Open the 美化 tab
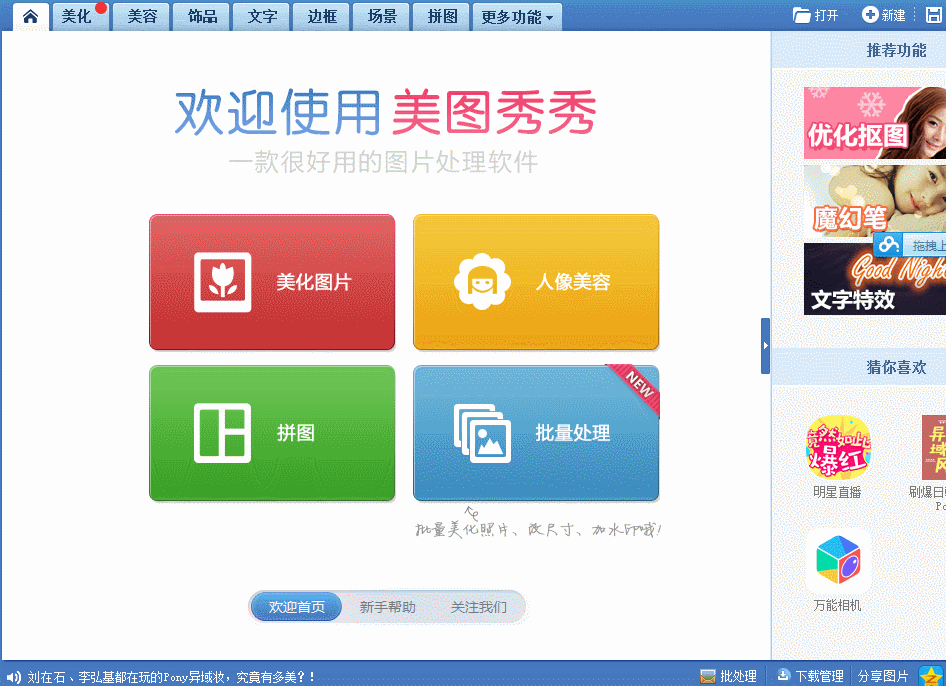The height and width of the screenshot is (686, 946). pos(80,16)
